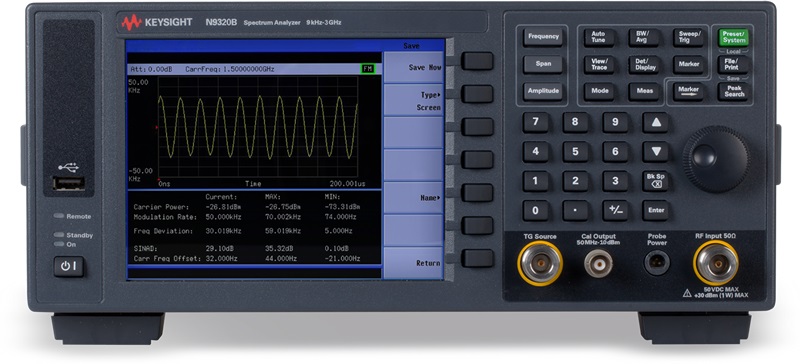Toggle the +/- sign key
This screenshot has height=364, width=800.
615,210
